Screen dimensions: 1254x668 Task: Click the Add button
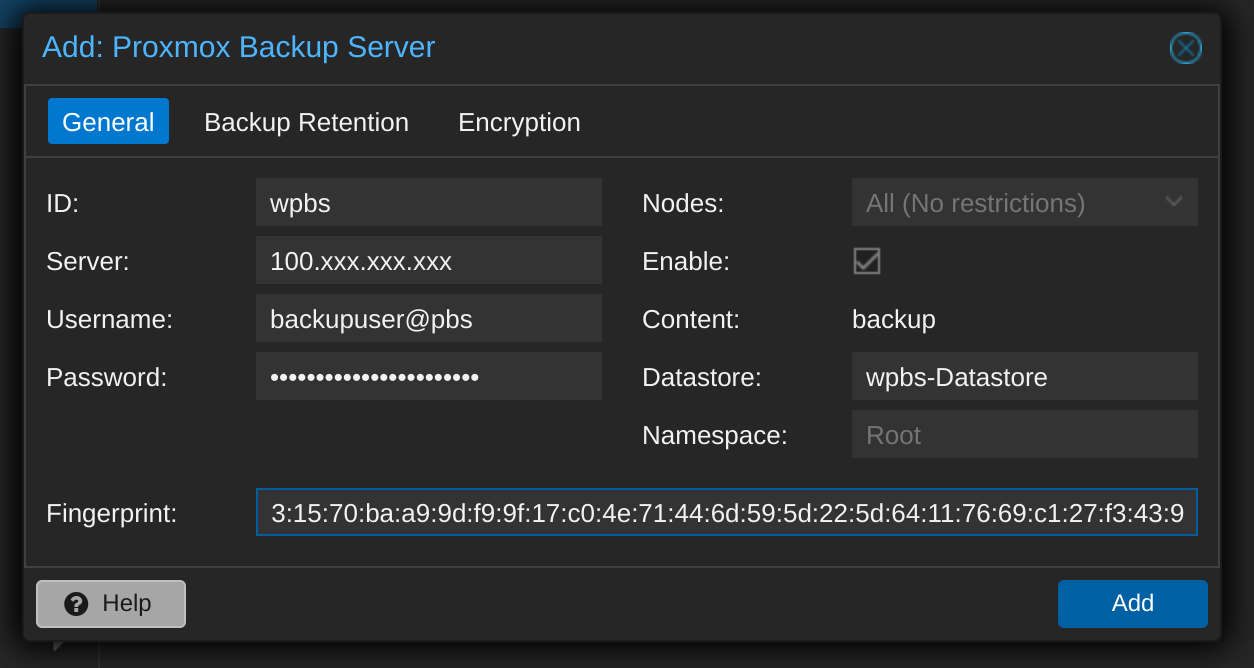(x=1133, y=604)
